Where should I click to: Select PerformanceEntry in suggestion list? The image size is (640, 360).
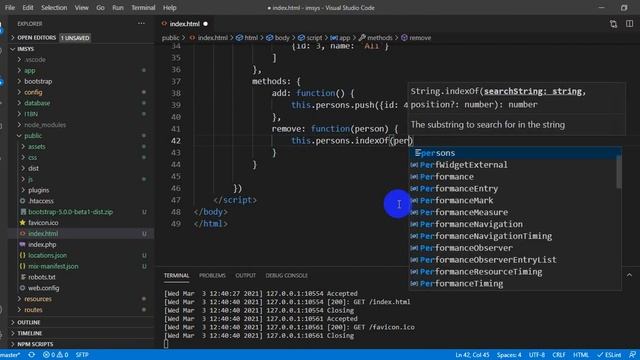click(x=515, y=189)
